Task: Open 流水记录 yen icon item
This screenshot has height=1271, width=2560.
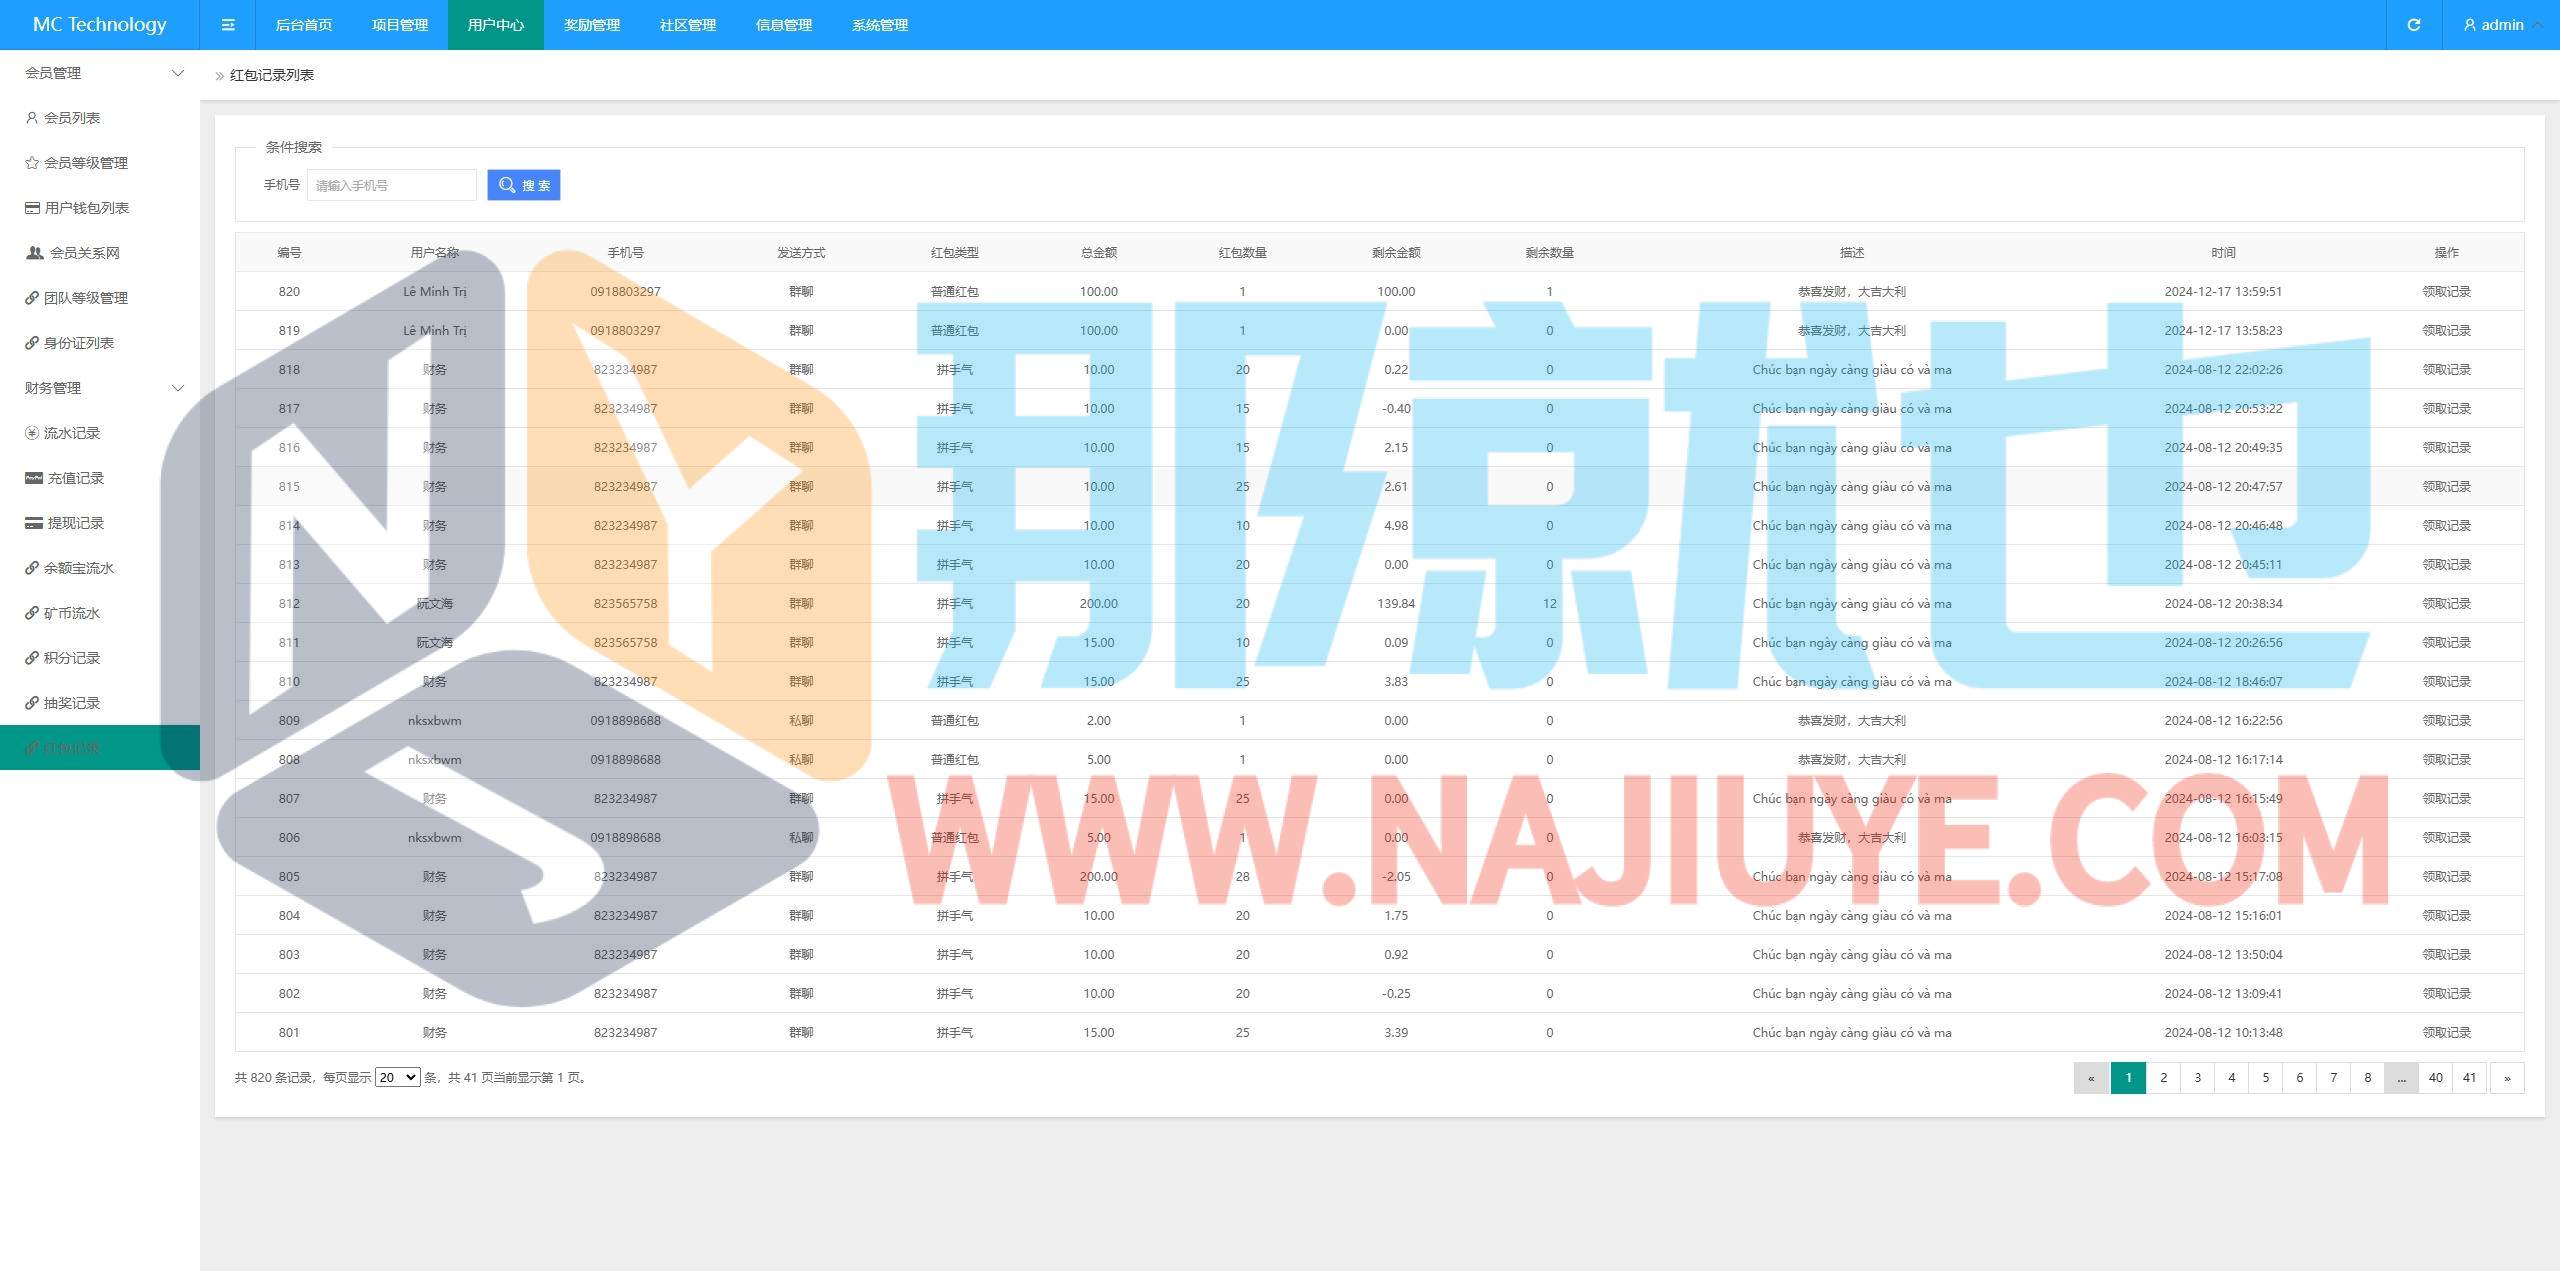Action: [70, 433]
